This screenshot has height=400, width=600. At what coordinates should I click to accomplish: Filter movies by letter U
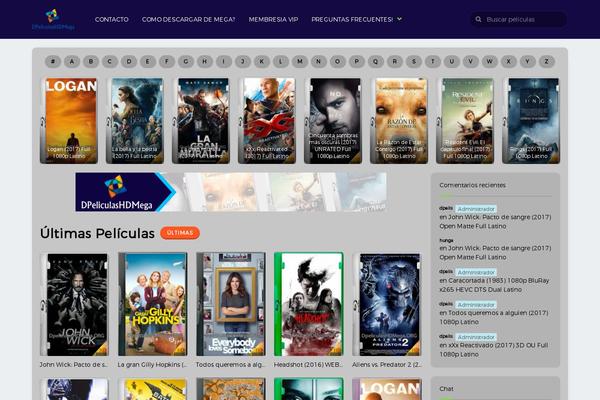coord(452,61)
